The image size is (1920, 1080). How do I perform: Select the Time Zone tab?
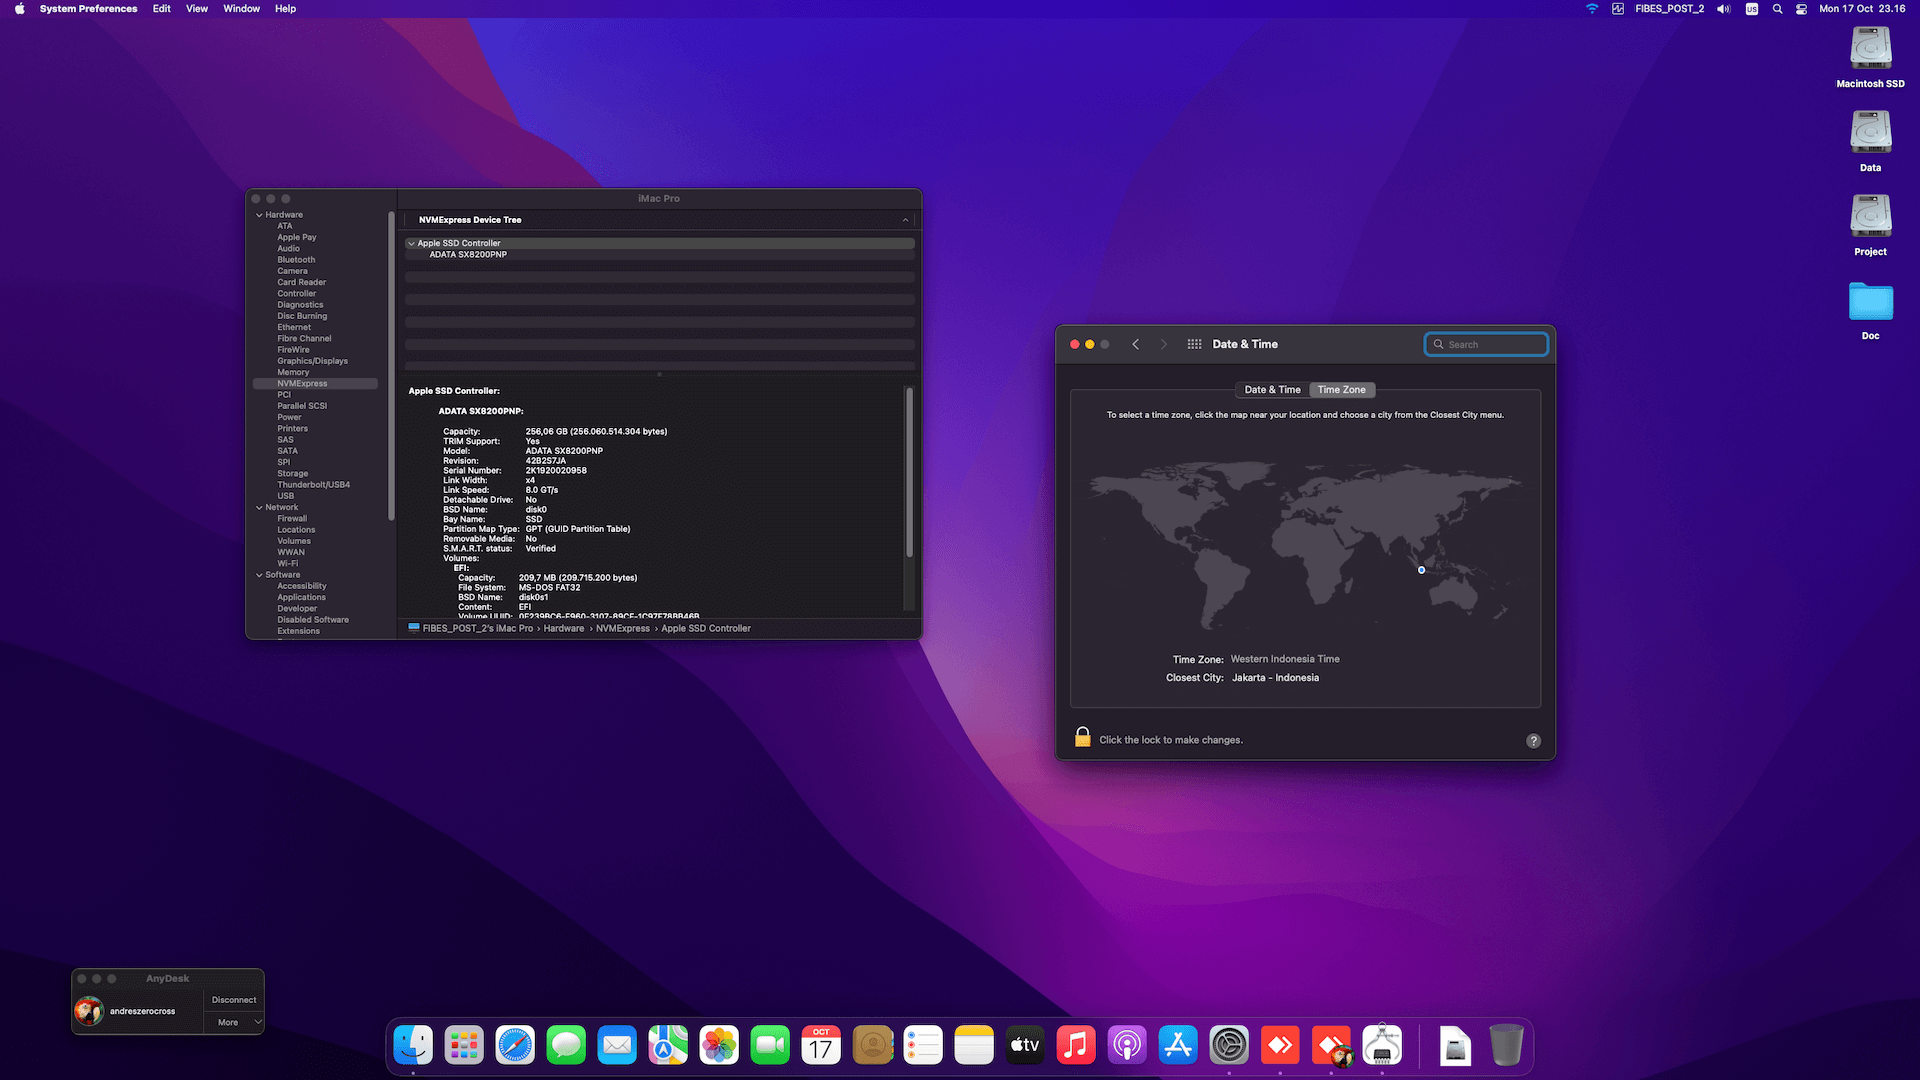[1341, 390]
